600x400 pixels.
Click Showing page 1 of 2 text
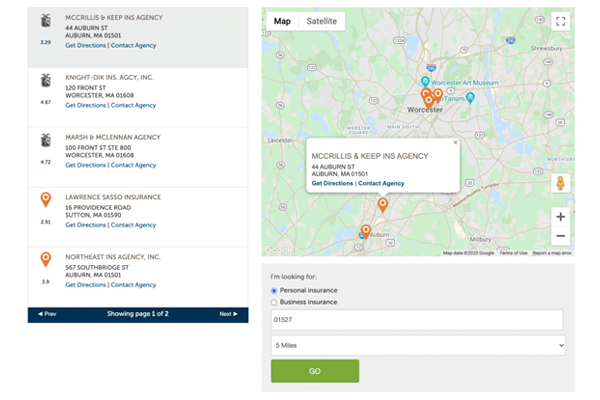[138, 314]
